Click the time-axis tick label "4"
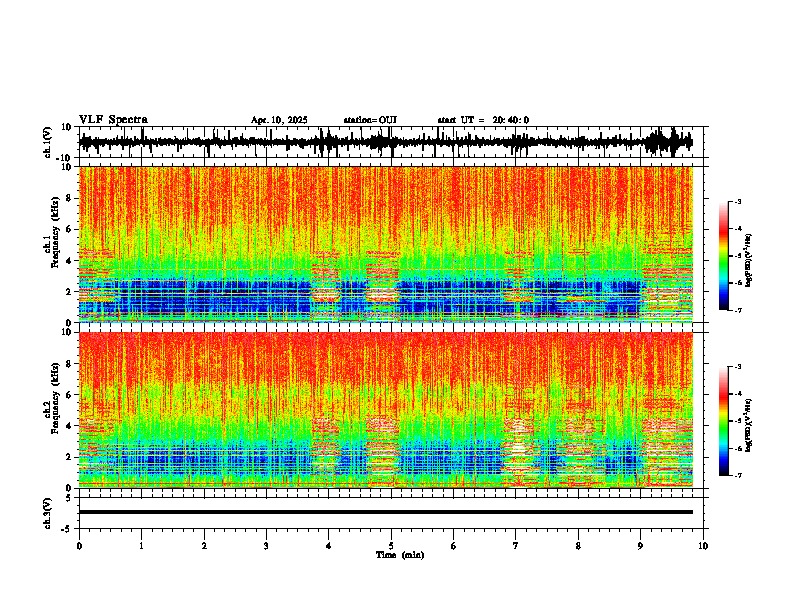Viewport: 792px width, 612px height. (x=328, y=546)
